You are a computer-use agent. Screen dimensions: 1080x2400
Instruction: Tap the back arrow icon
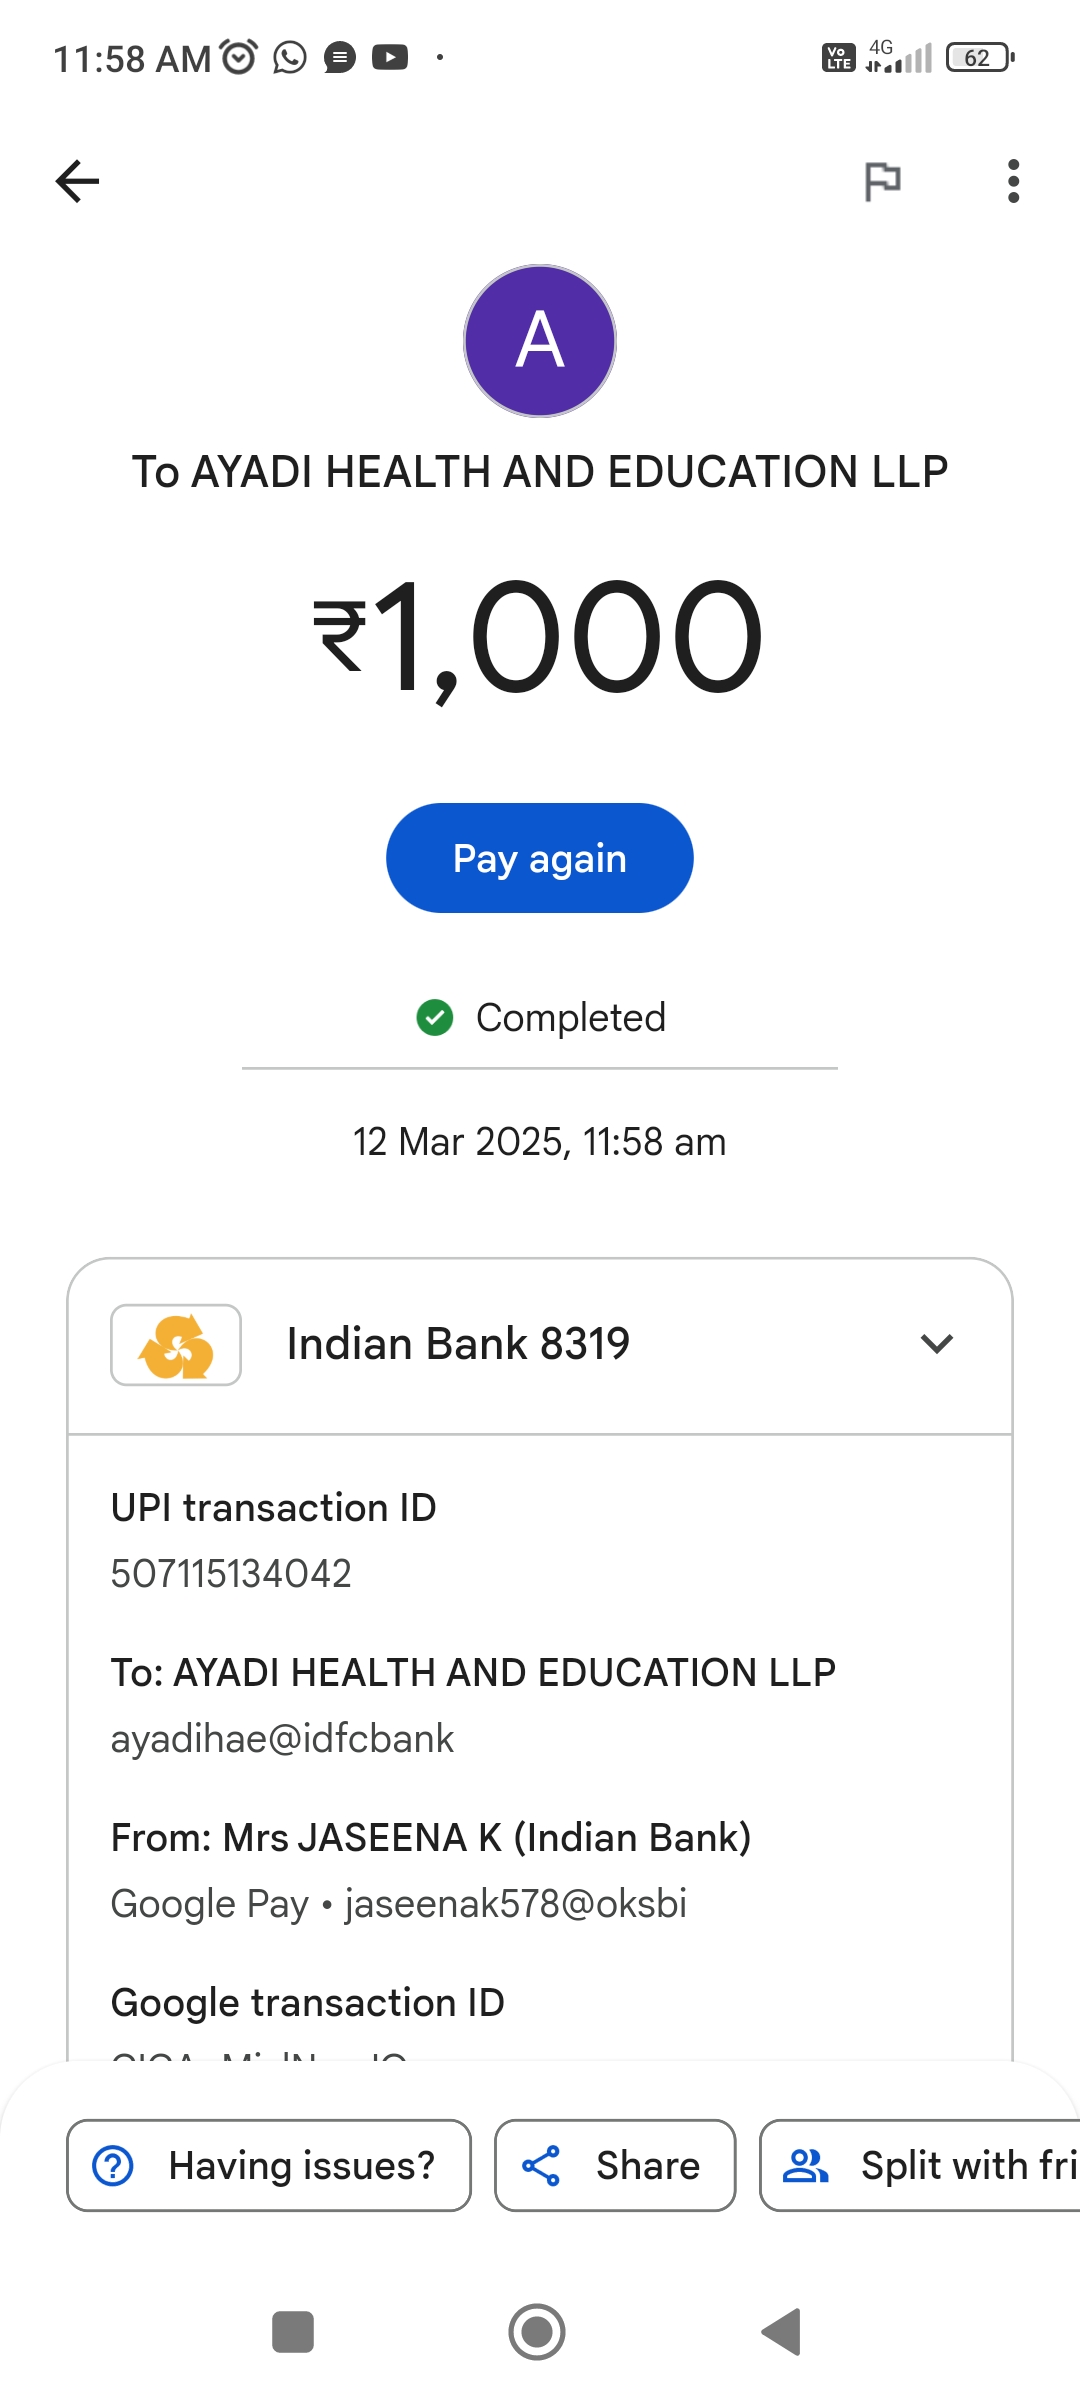[77, 181]
